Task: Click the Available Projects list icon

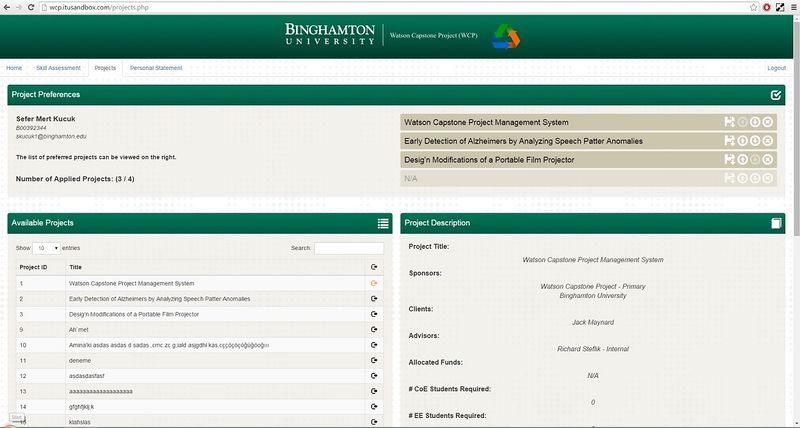Action: [x=383, y=223]
